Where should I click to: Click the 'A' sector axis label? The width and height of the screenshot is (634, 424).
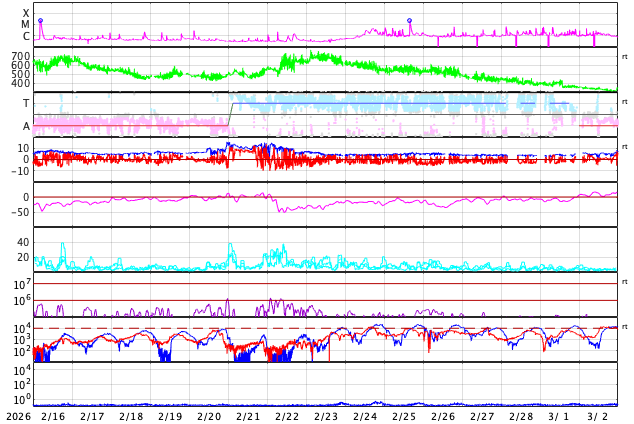26,127
